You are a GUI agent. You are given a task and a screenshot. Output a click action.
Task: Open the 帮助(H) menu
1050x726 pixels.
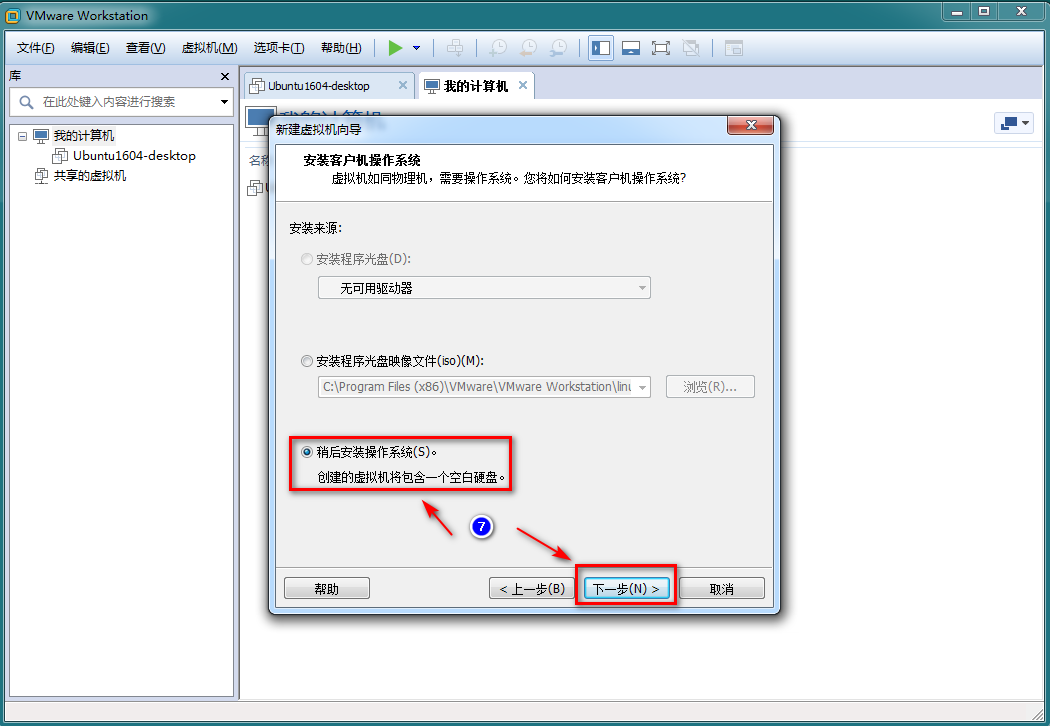(x=341, y=48)
